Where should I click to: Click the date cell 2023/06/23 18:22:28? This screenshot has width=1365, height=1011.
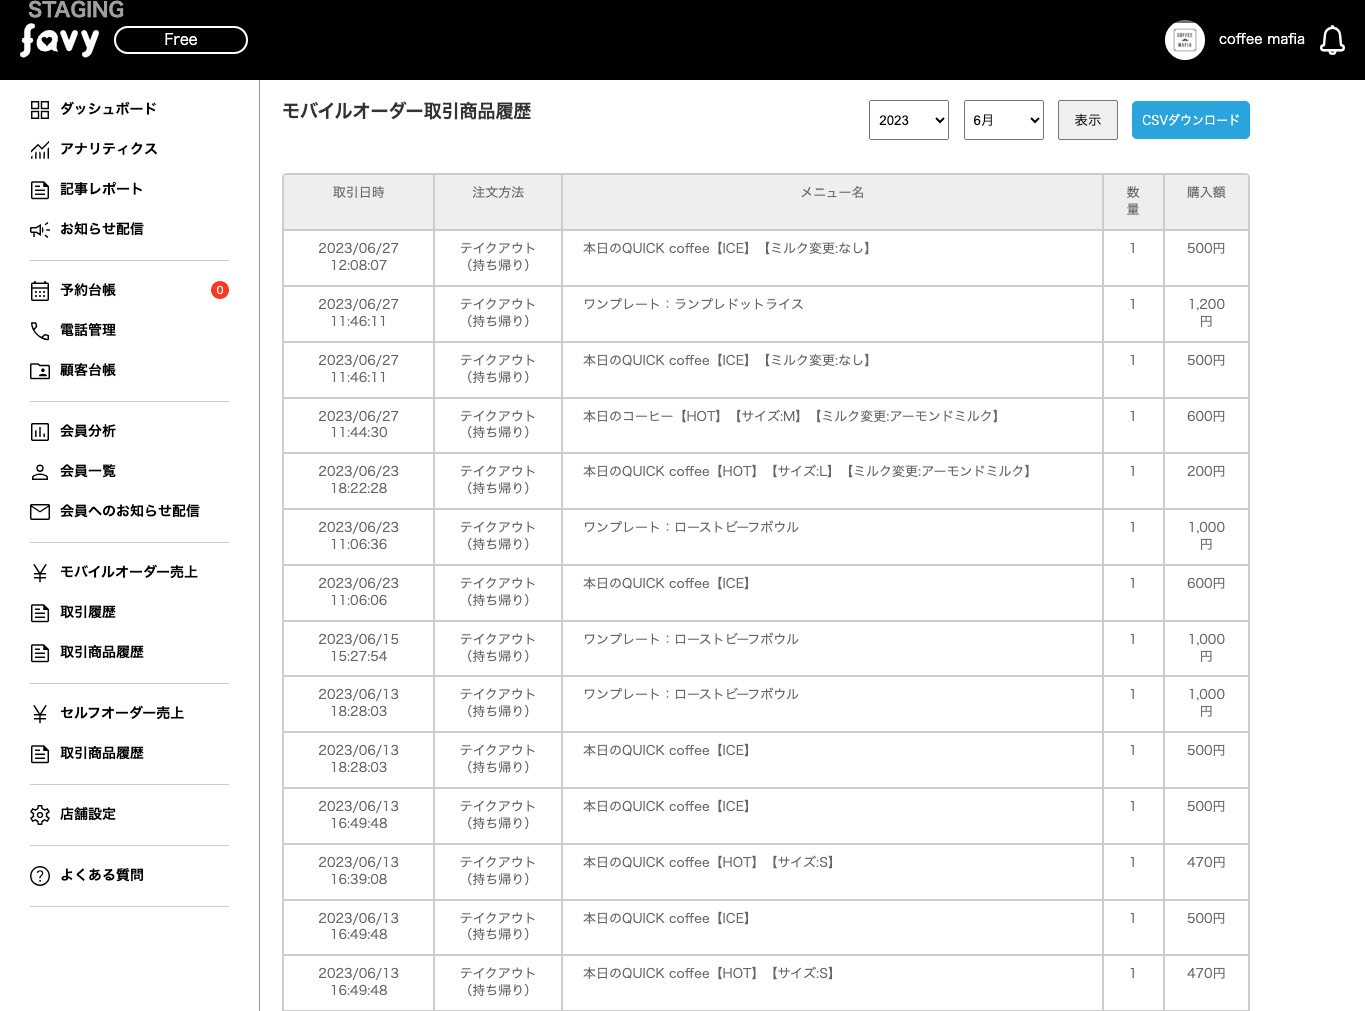coord(359,480)
